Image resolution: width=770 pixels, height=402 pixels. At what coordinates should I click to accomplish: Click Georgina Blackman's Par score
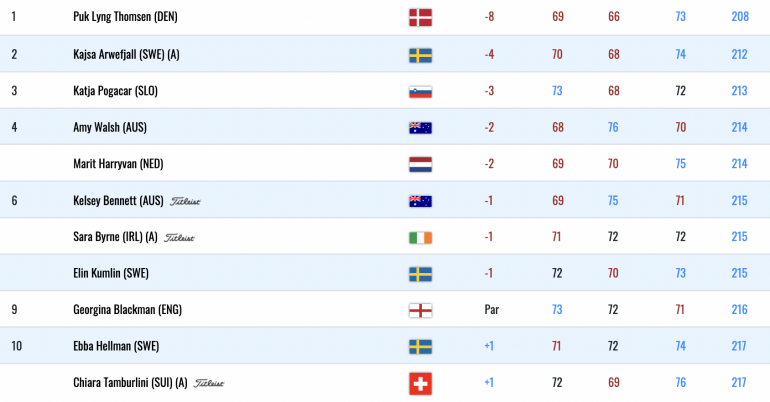pos(492,310)
